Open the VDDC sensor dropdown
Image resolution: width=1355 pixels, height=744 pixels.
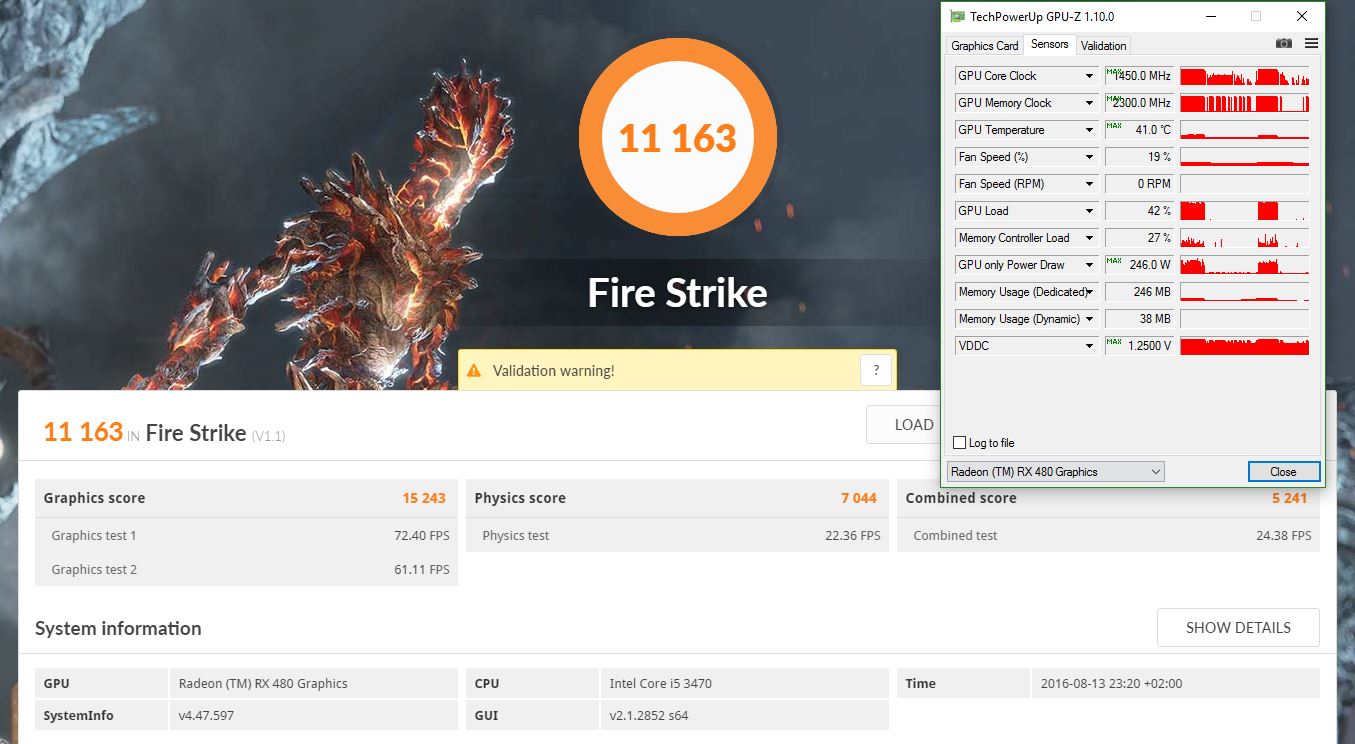pos(1090,346)
